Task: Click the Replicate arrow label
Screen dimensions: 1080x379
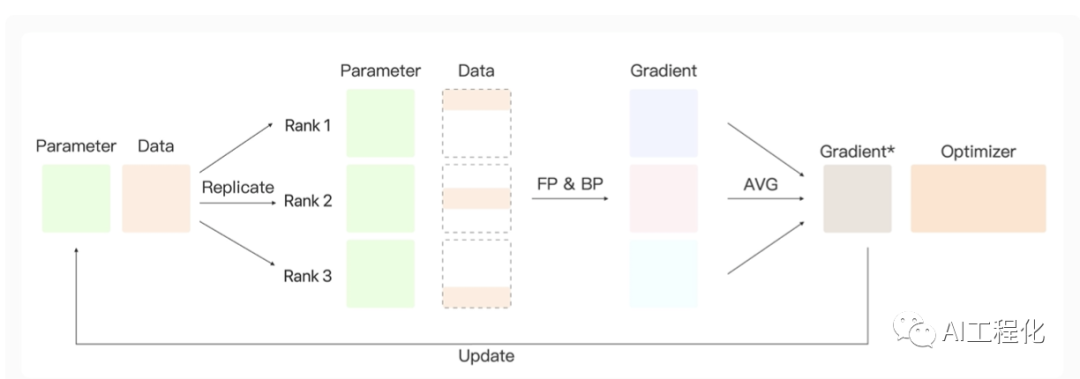Action: 238,187
